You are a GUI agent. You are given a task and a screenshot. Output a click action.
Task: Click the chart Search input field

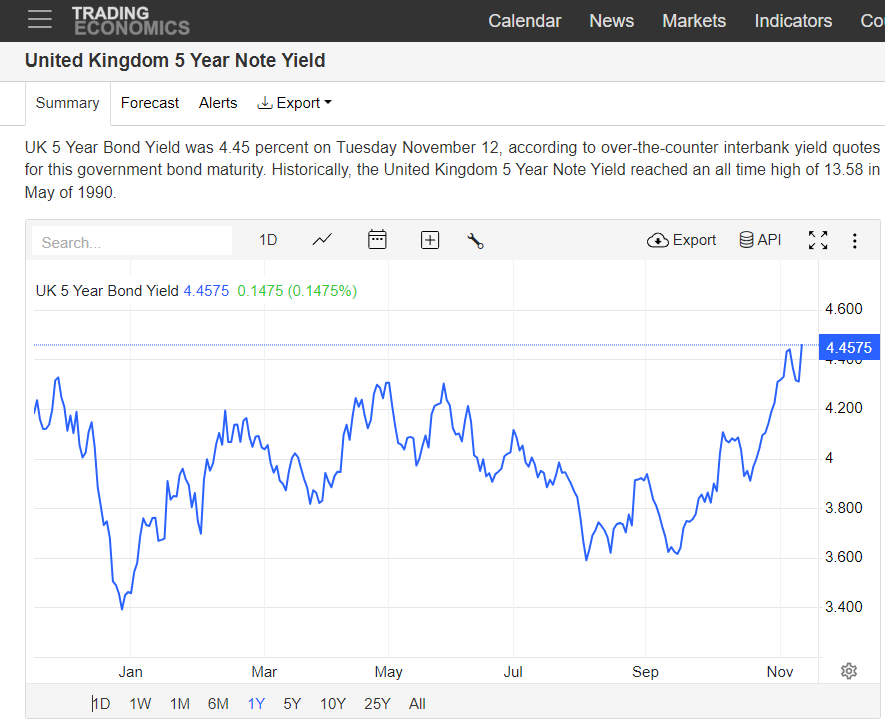tap(132, 242)
